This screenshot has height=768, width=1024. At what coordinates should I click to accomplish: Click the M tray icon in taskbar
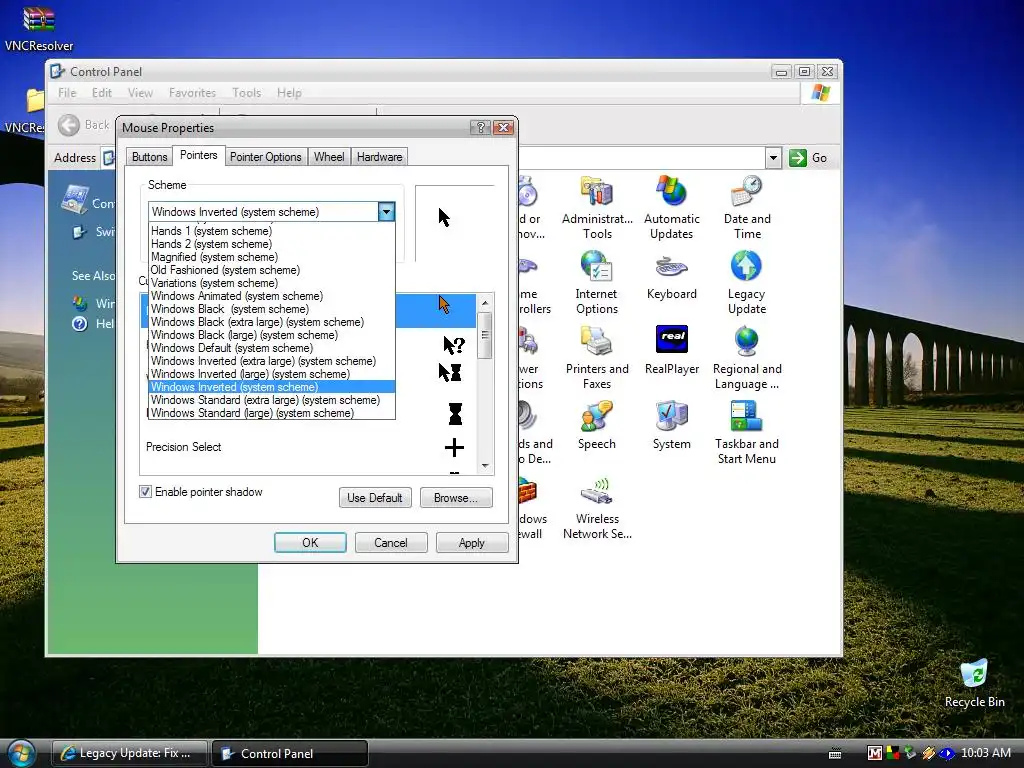[x=874, y=753]
